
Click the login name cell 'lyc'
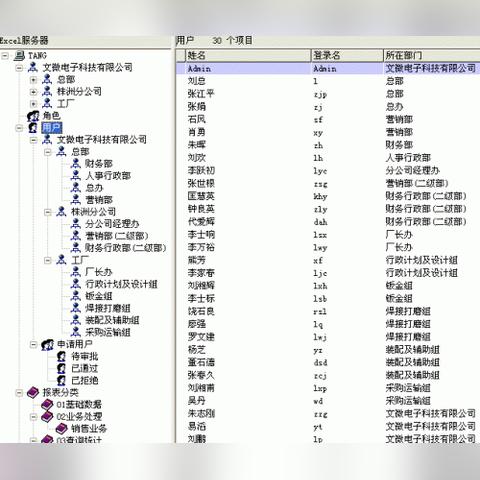coord(320,171)
